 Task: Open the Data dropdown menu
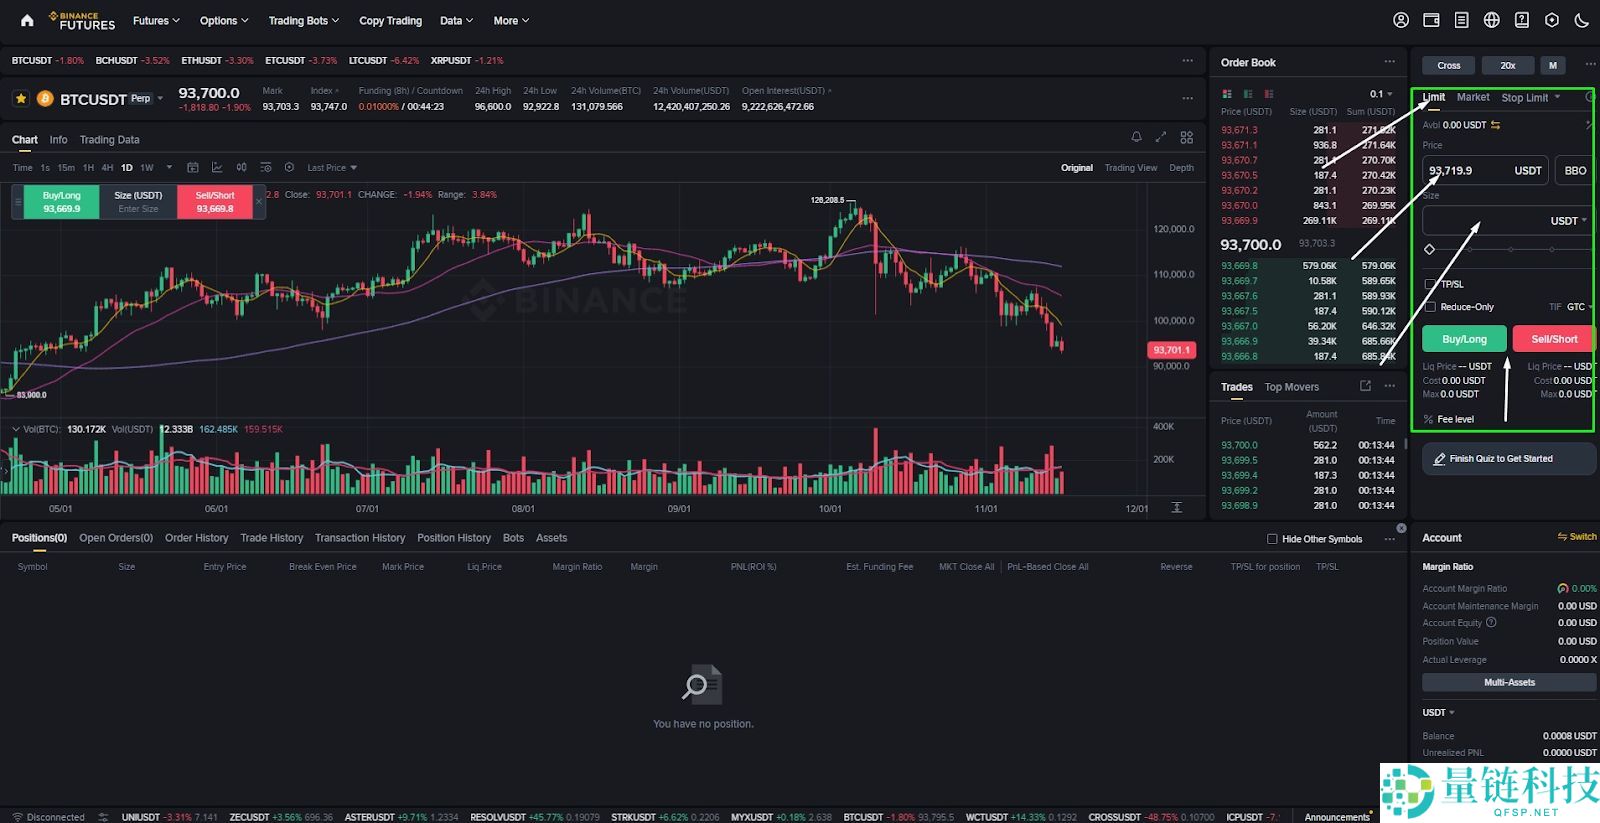pos(457,20)
